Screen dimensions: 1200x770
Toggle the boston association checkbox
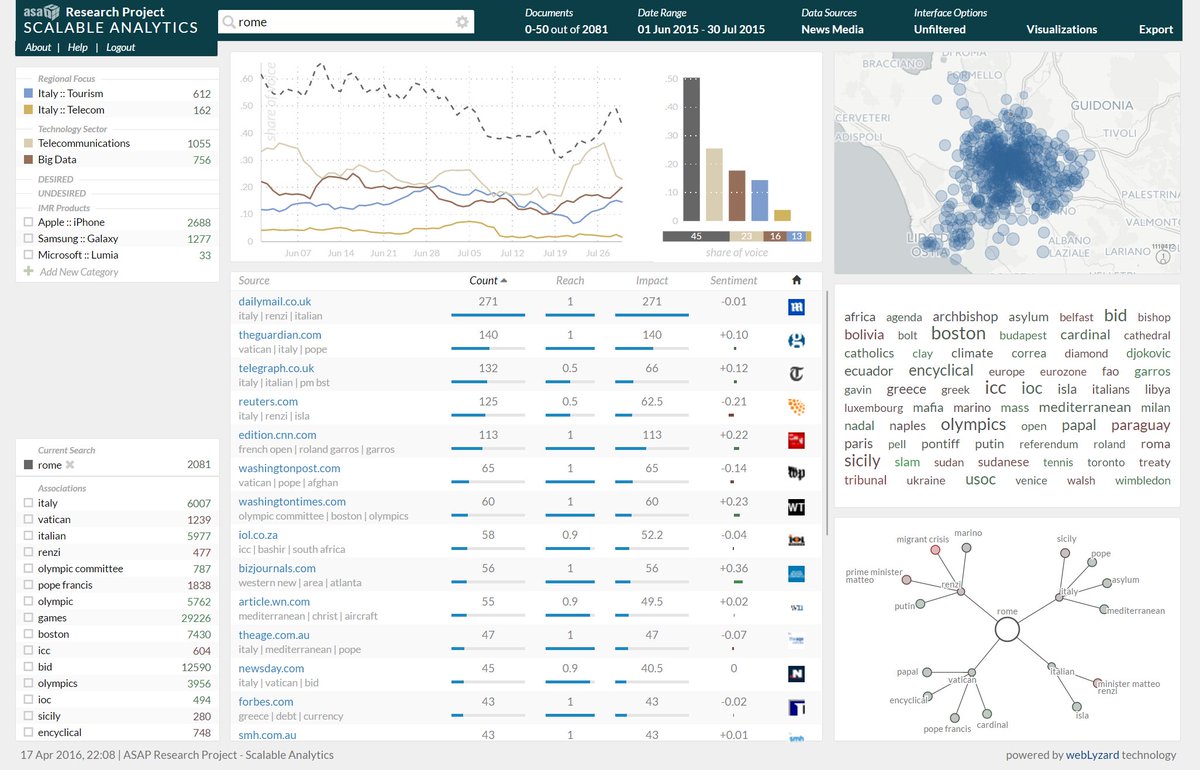[x=28, y=634]
